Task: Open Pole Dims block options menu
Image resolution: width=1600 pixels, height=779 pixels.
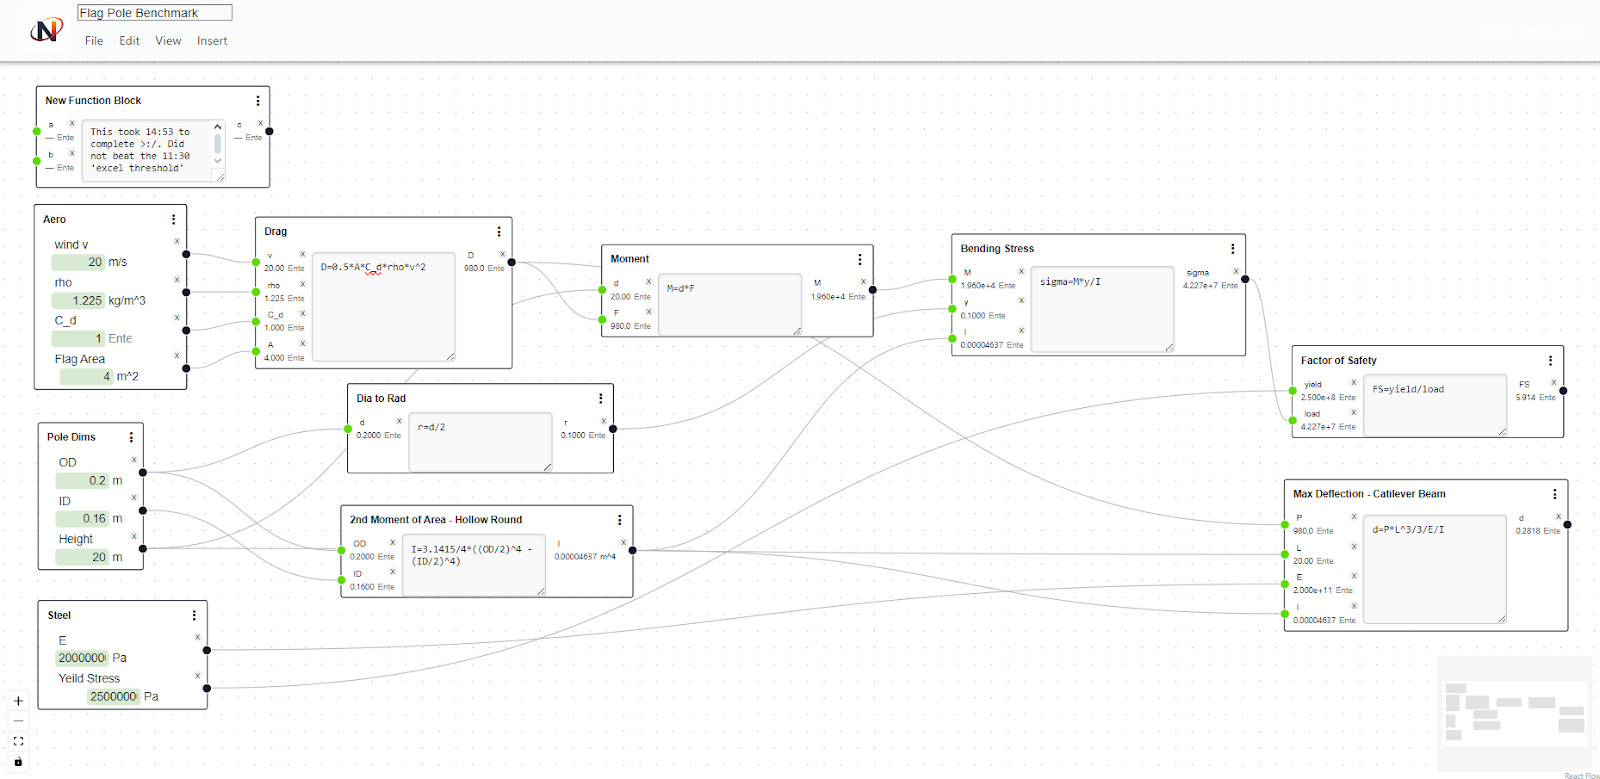Action: pyautogui.click(x=131, y=437)
